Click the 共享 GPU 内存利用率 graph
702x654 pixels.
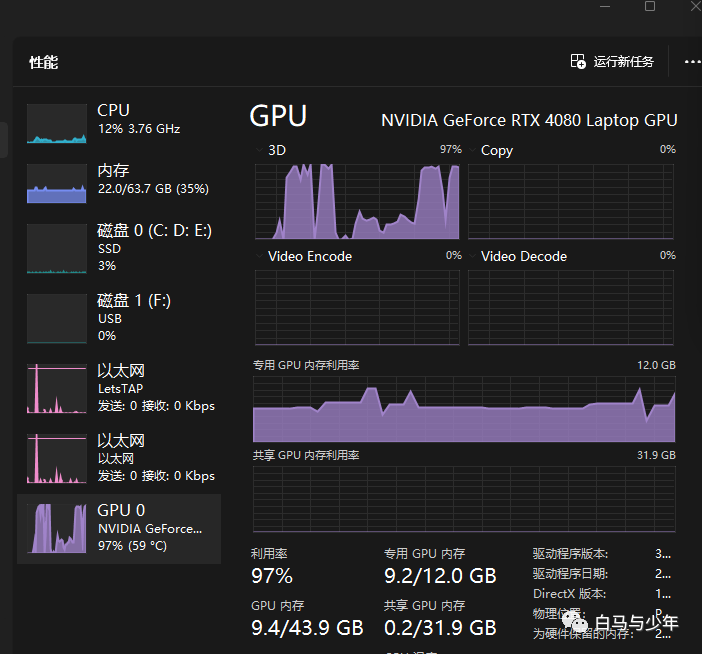coord(464,498)
